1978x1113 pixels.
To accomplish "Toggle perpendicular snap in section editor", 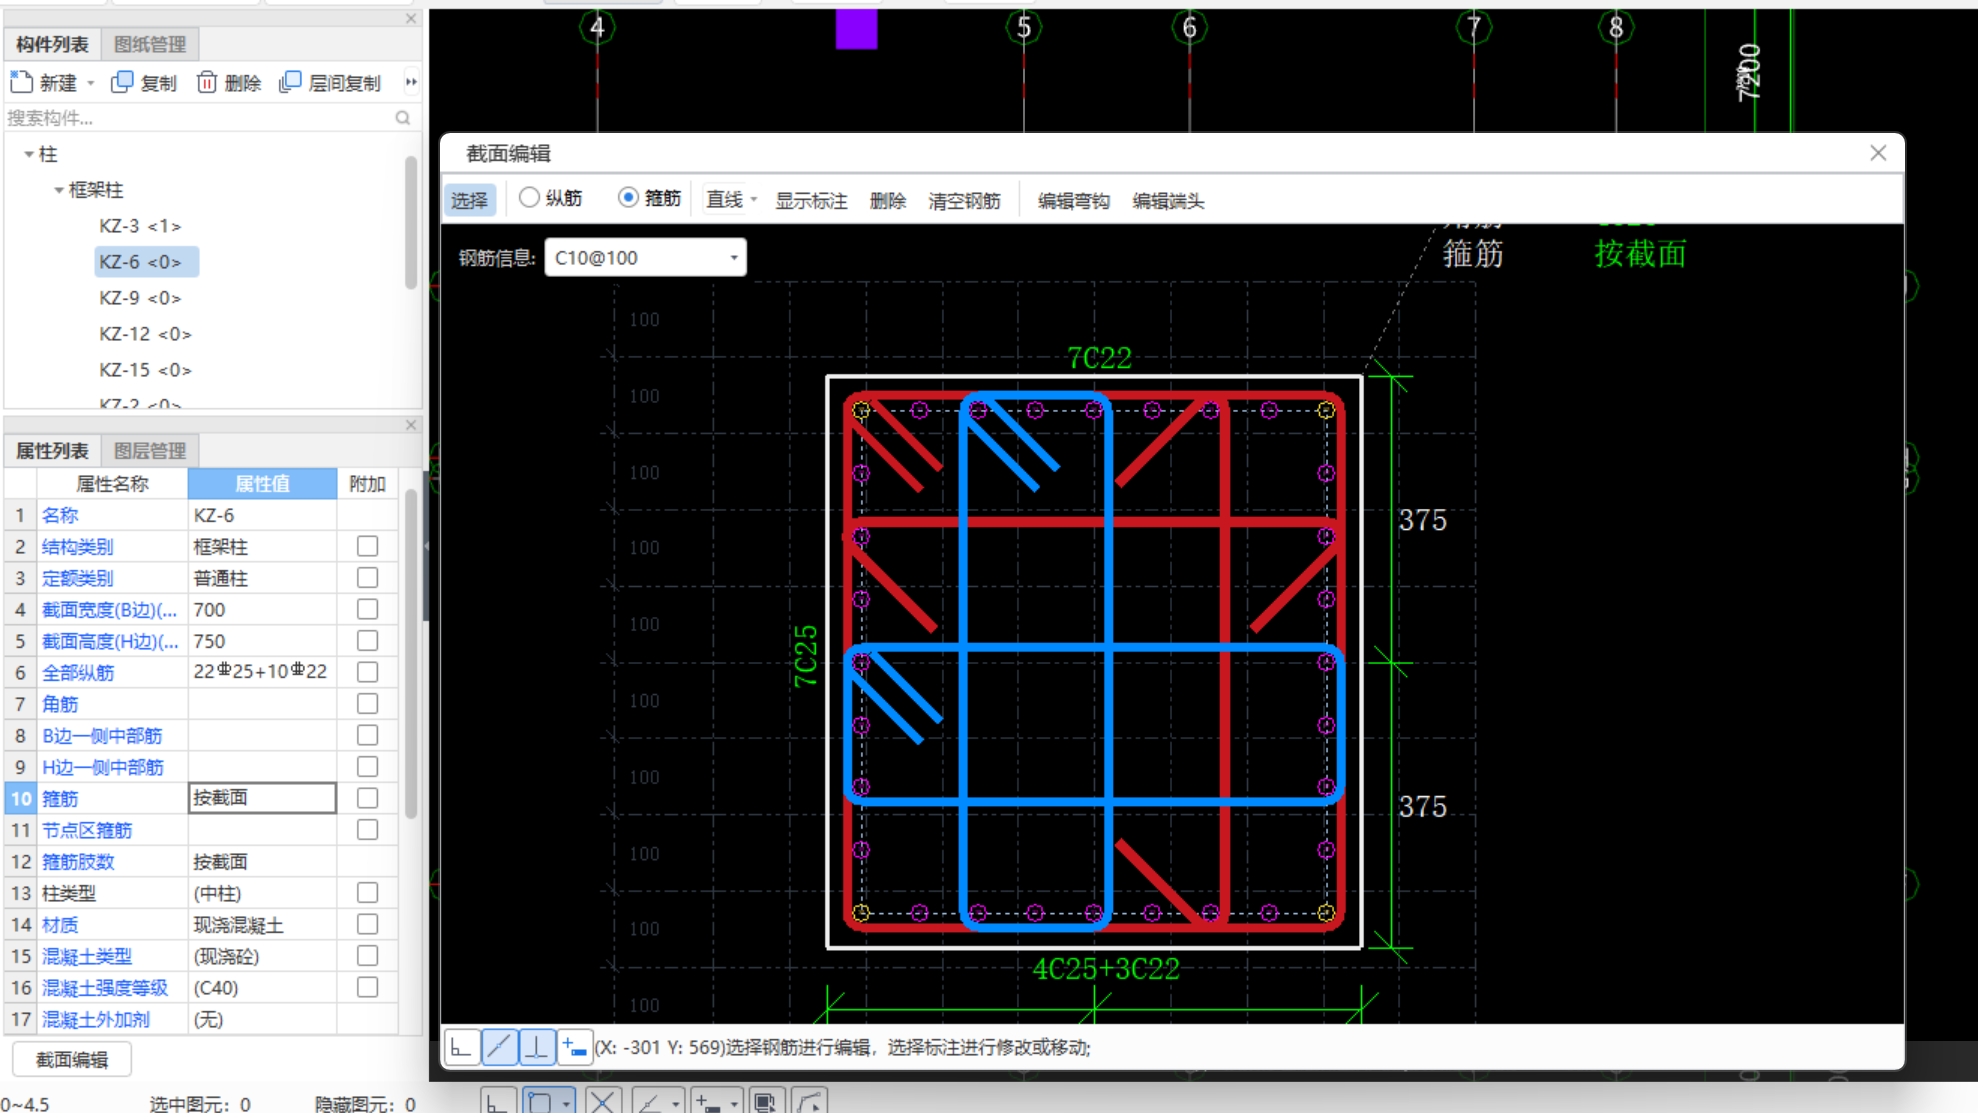I will coord(537,1047).
